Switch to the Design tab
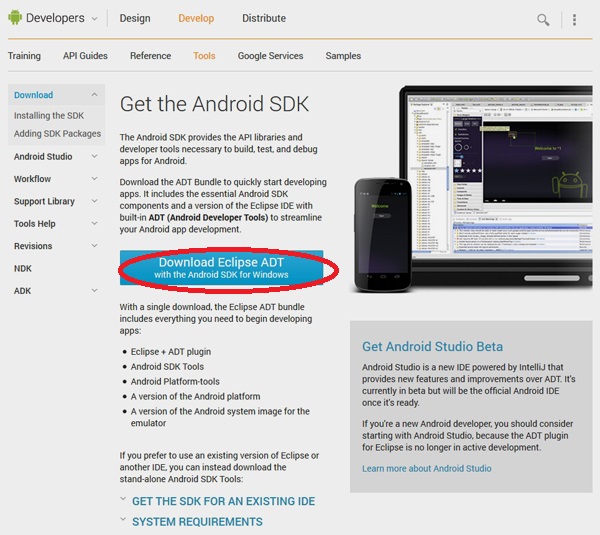The image size is (600, 535). click(x=135, y=18)
